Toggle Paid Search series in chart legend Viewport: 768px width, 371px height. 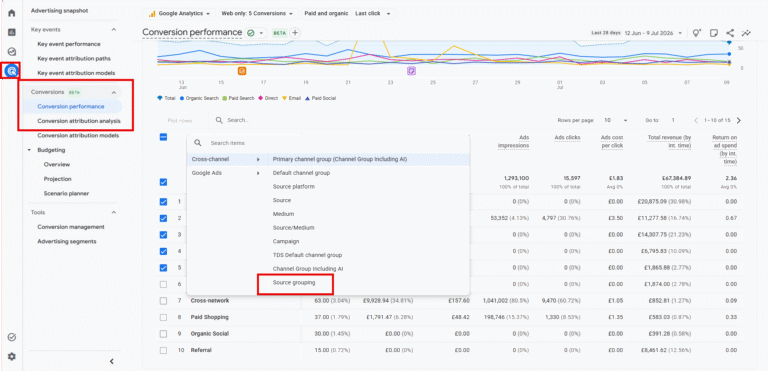tap(239, 98)
